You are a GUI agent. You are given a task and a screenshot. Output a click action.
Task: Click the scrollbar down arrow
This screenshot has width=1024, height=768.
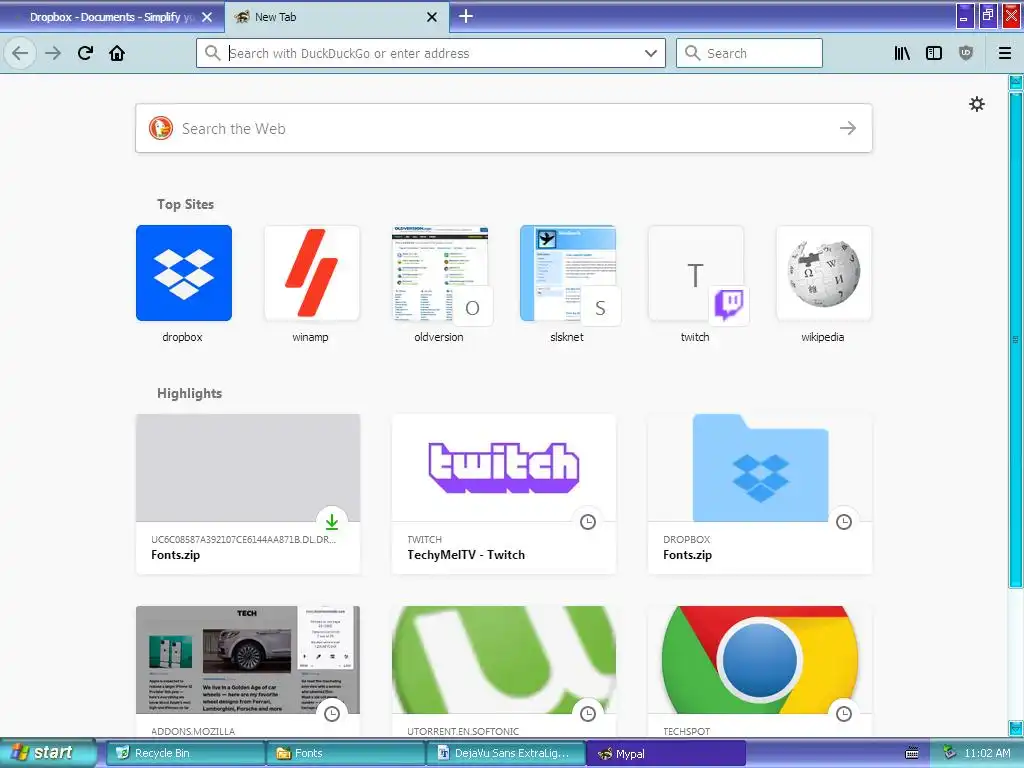[1016, 728]
